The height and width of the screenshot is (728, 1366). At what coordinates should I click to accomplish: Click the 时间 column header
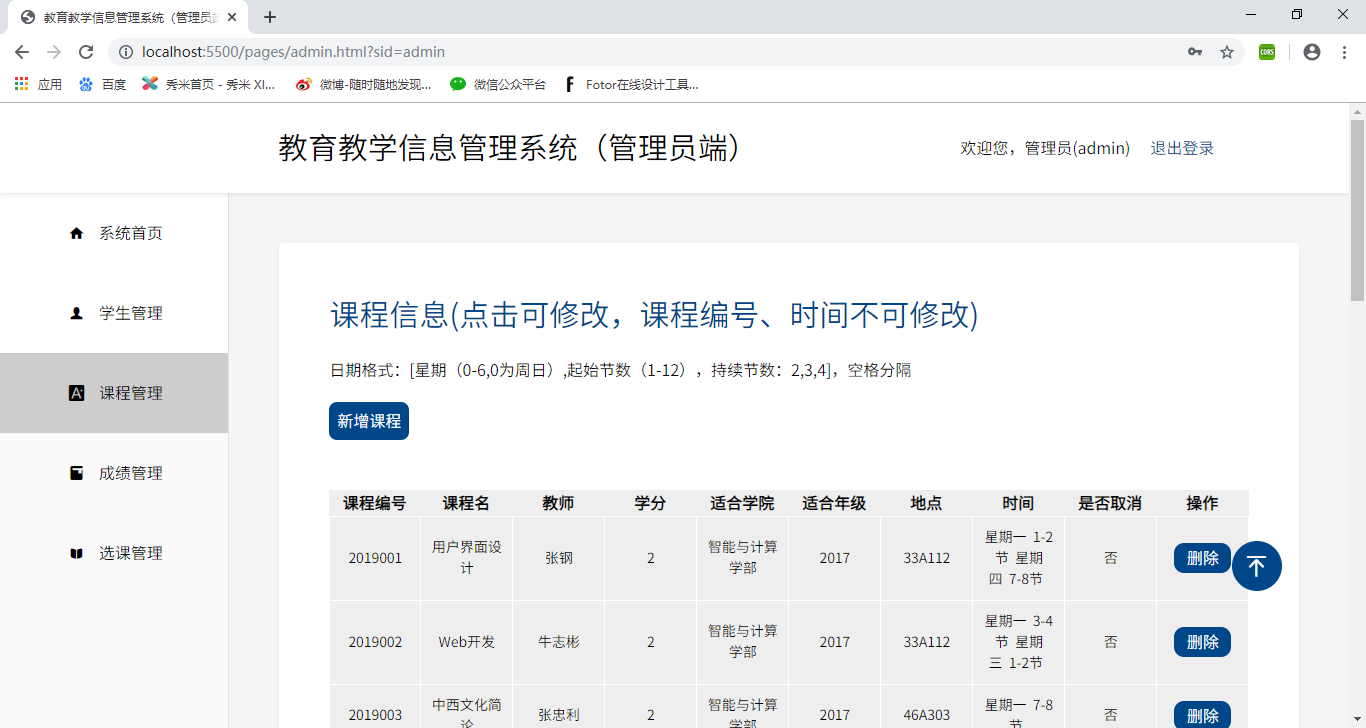[x=1019, y=503]
